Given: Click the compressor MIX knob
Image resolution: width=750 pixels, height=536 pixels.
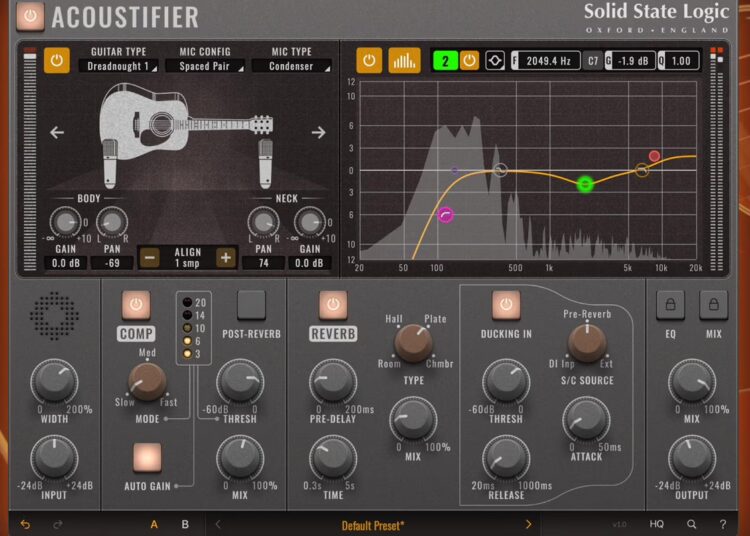Looking at the screenshot, I should point(240,459).
